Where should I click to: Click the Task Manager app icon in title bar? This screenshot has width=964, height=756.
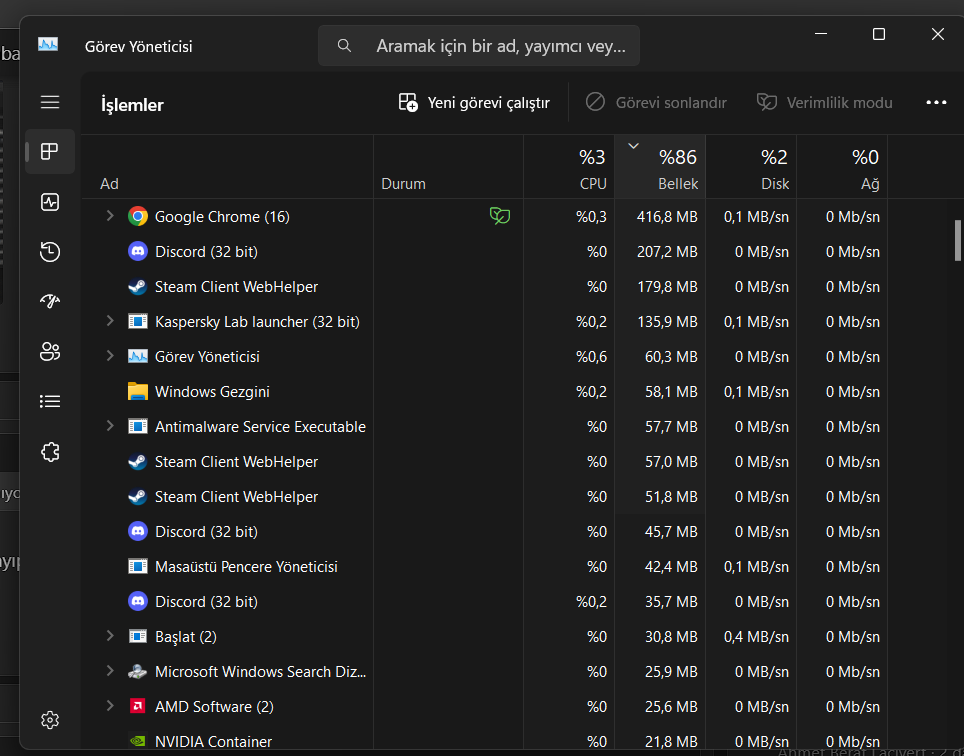tap(48, 45)
